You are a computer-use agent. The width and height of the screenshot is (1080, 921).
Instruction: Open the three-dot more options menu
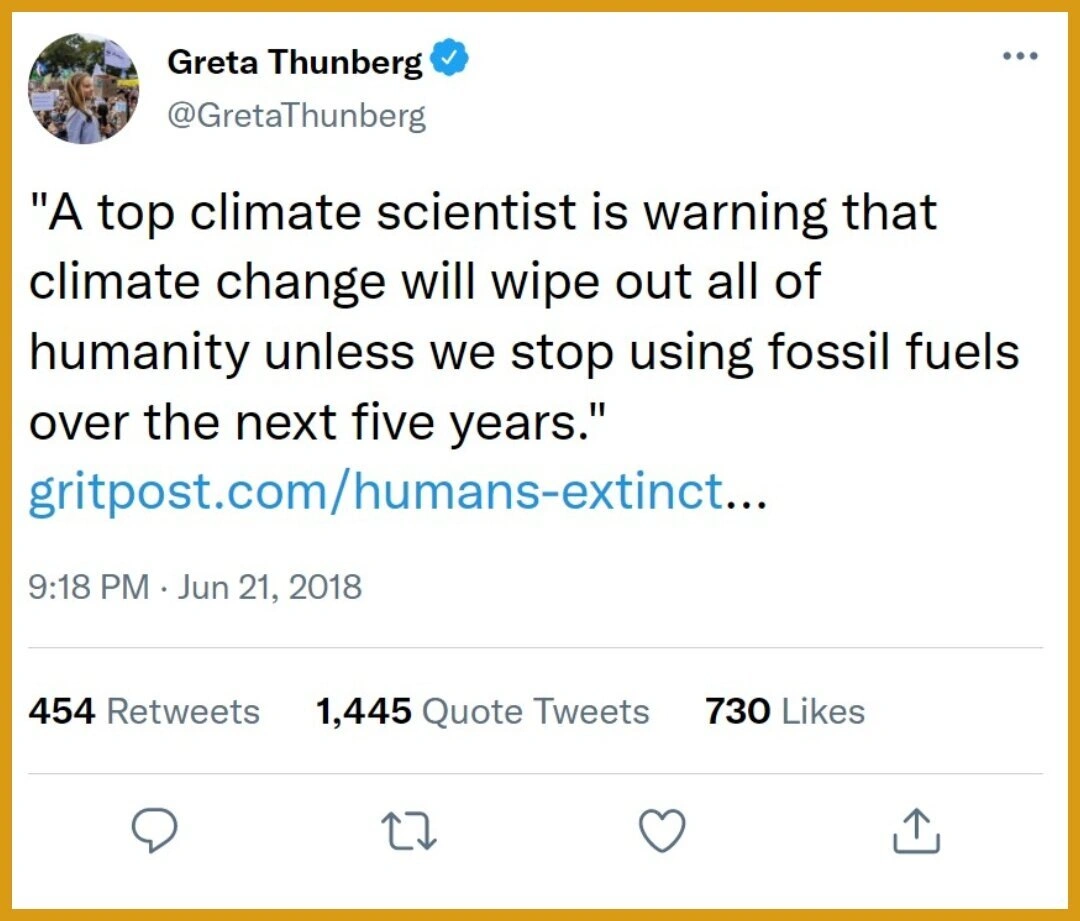tap(1020, 56)
